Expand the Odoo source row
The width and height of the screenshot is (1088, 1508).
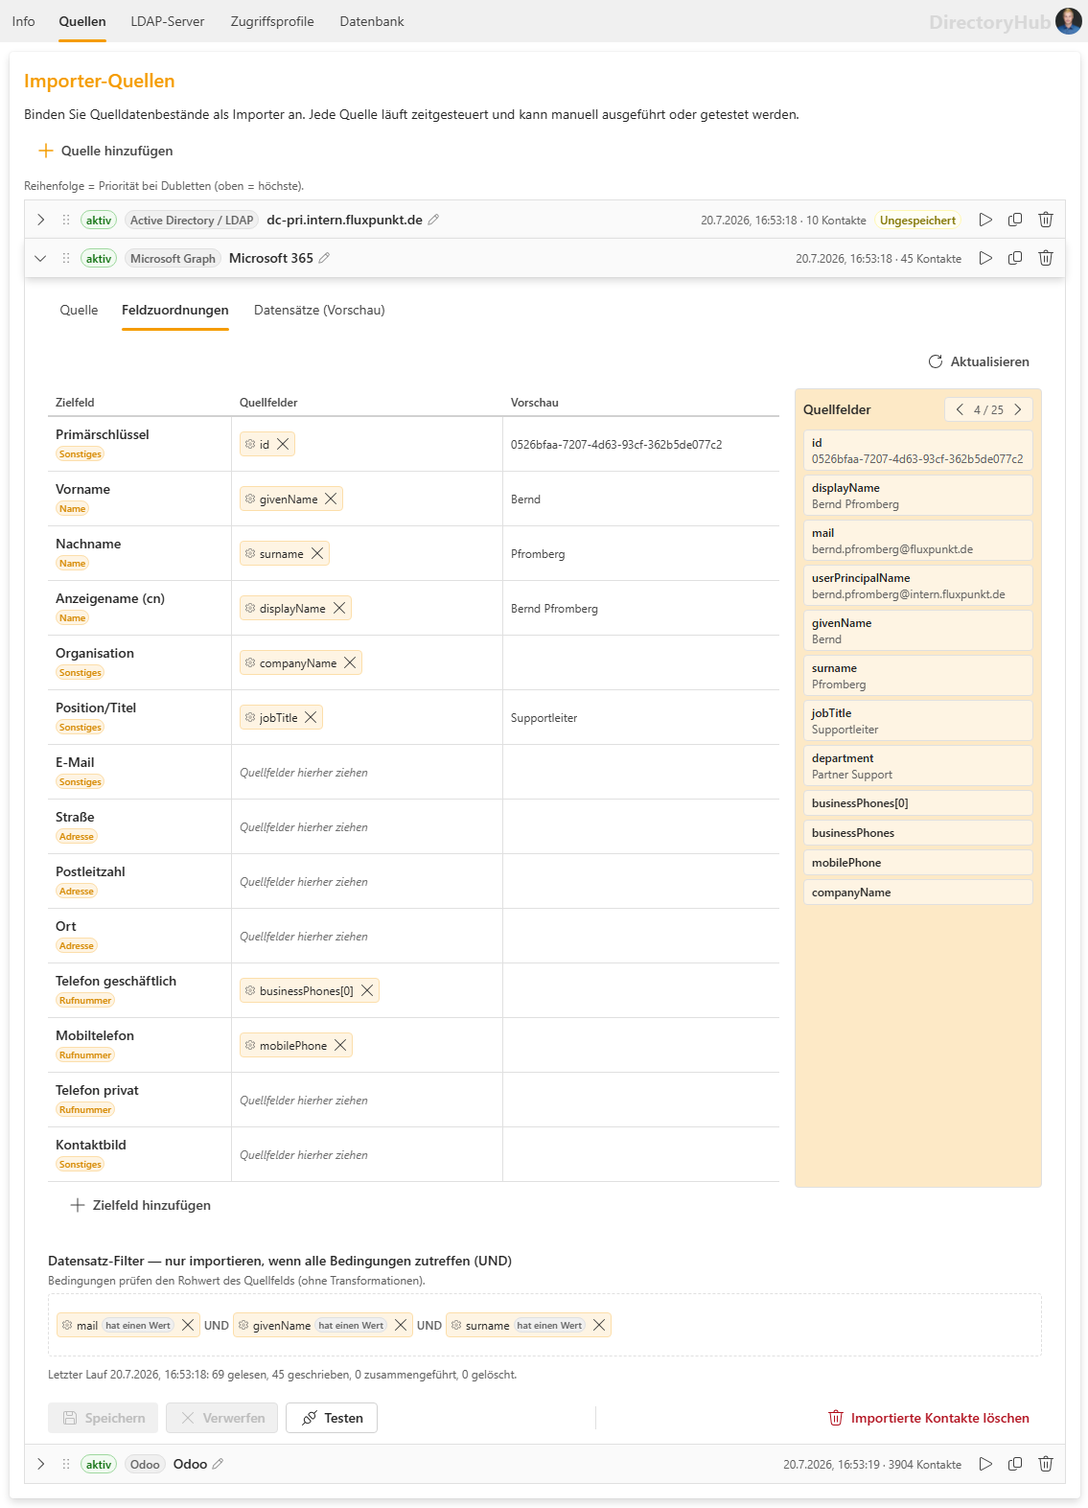(40, 1464)
